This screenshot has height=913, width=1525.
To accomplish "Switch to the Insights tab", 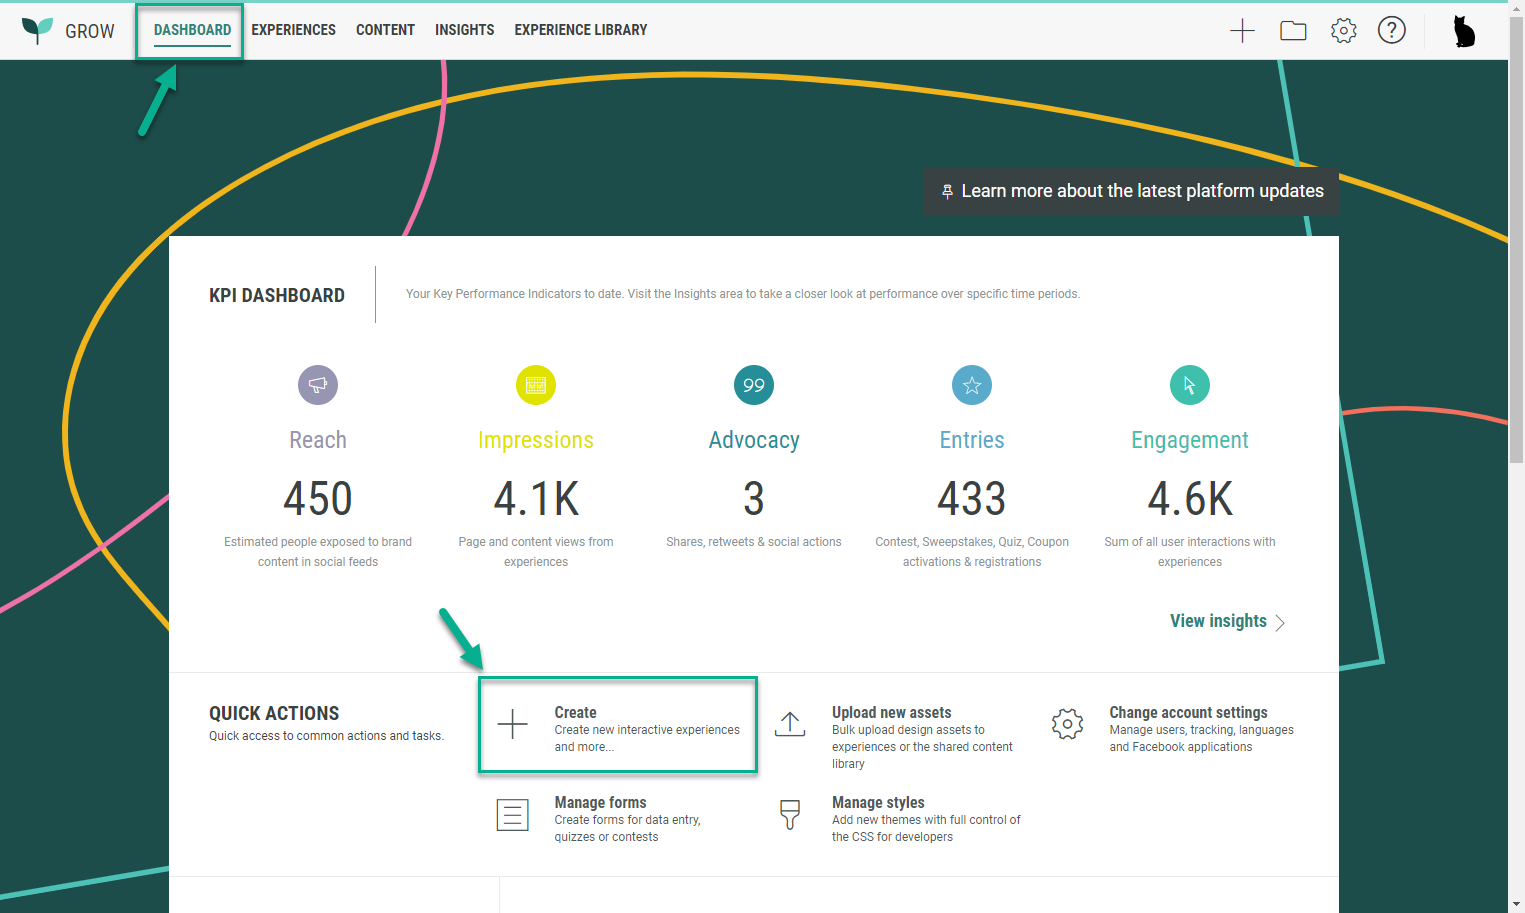I will pos(464,30).
